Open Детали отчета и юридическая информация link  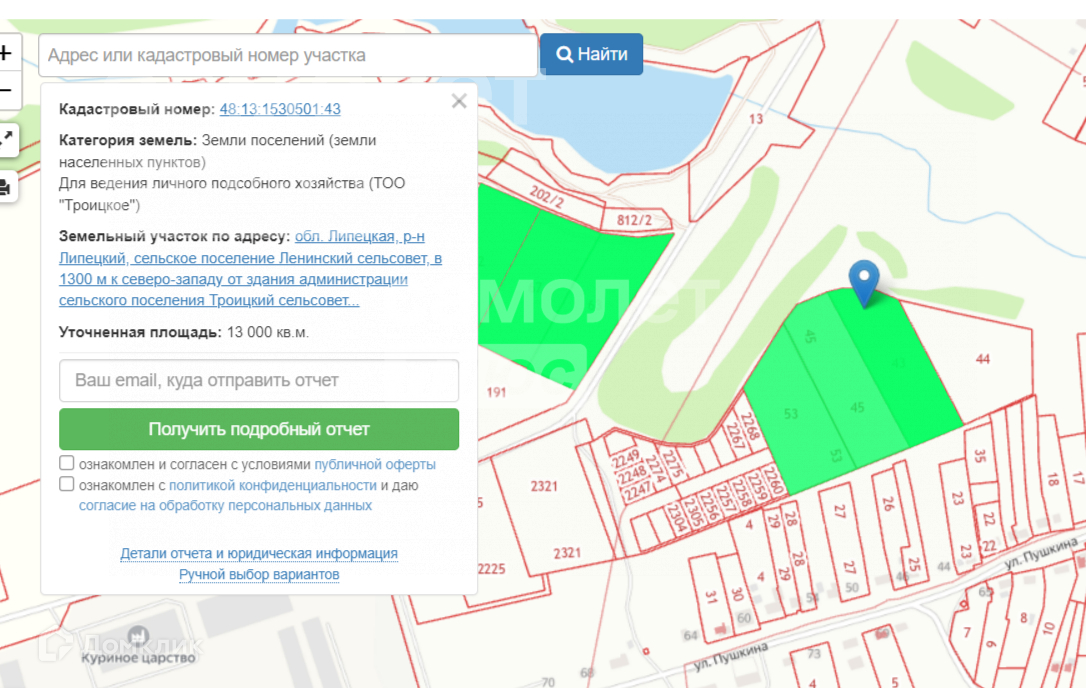259,554
